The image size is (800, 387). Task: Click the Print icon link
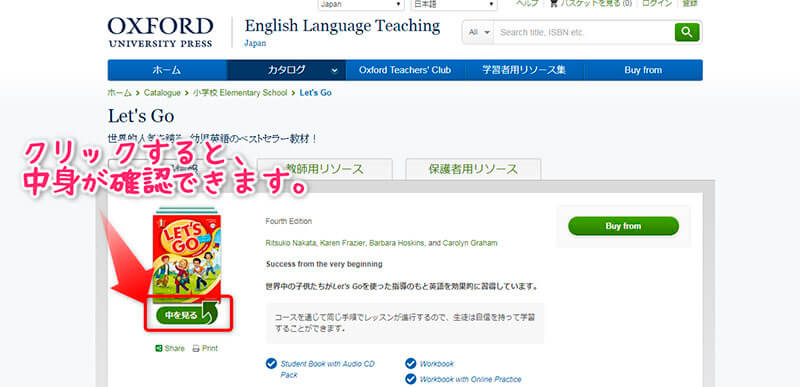click(x=205, y=348)
